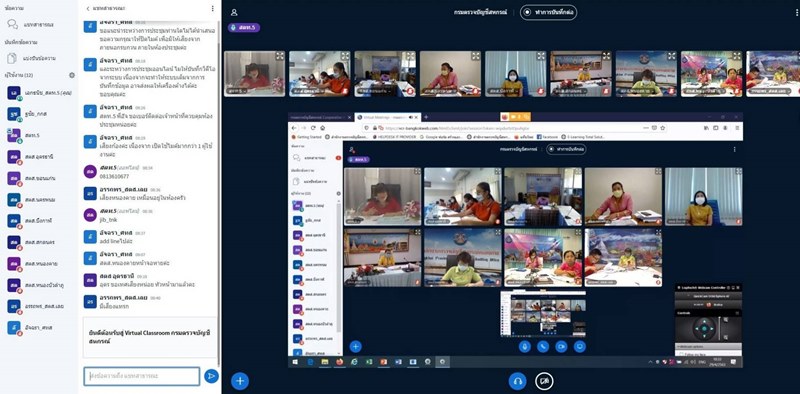Toggle the user list panel icon
This screenshot has width=800, height=394.
click(234, 12)
